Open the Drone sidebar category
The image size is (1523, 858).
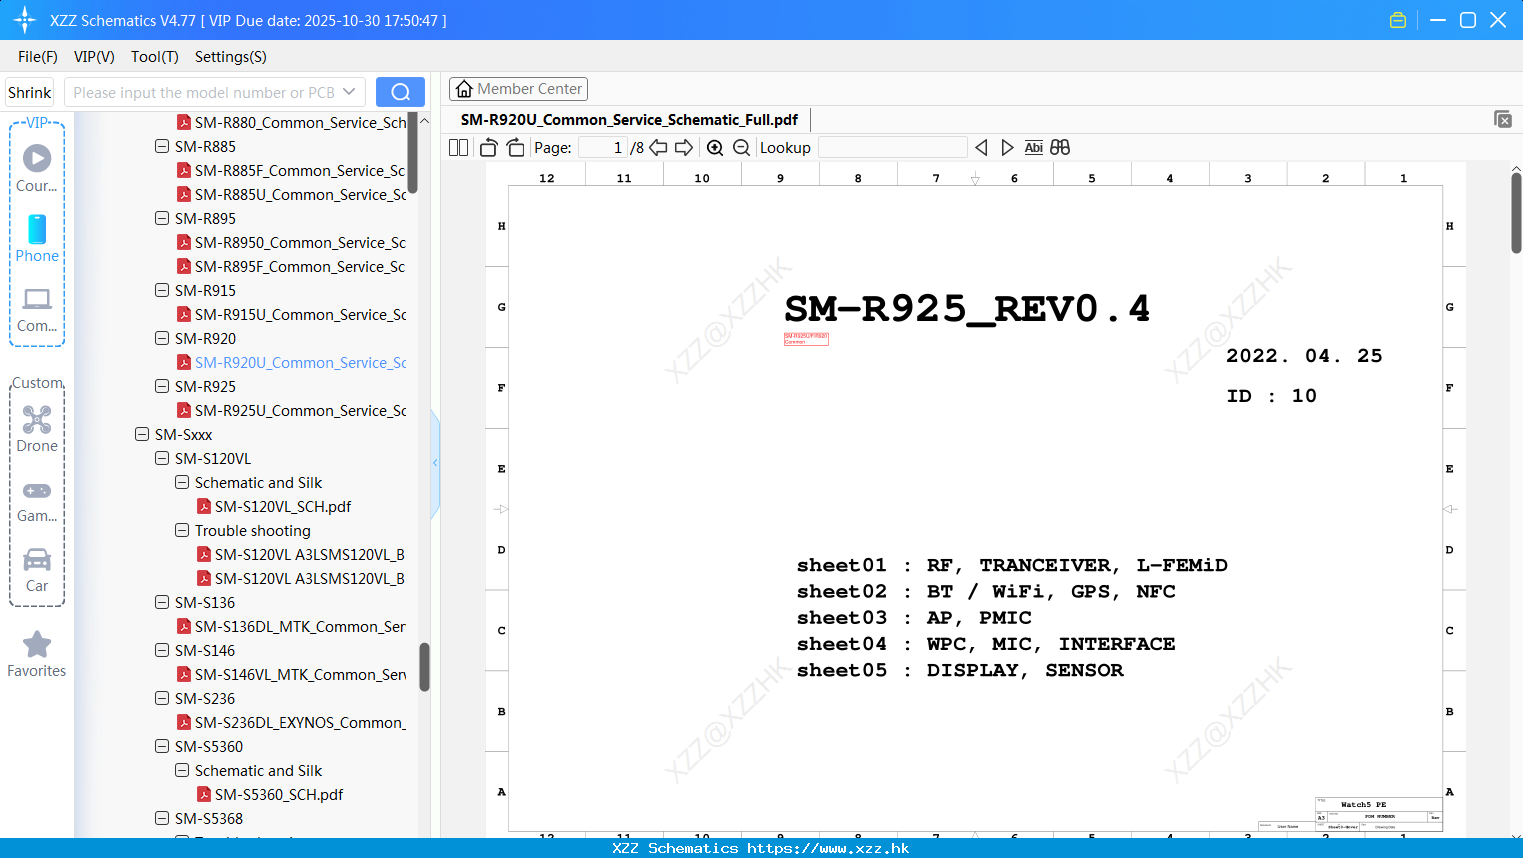coord(37,429)
